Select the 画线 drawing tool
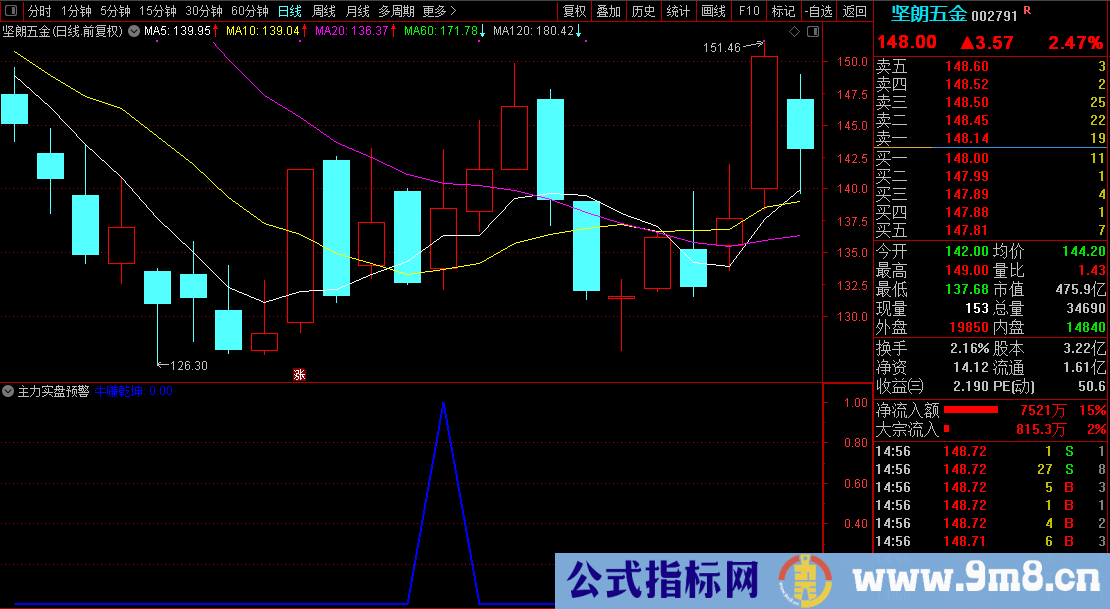 713,11
